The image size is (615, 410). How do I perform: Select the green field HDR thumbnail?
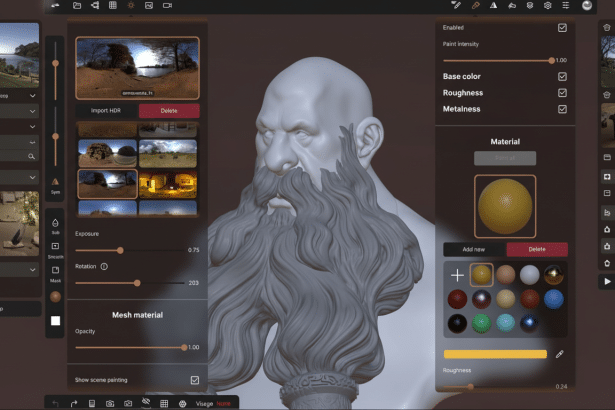click(168, 153)
